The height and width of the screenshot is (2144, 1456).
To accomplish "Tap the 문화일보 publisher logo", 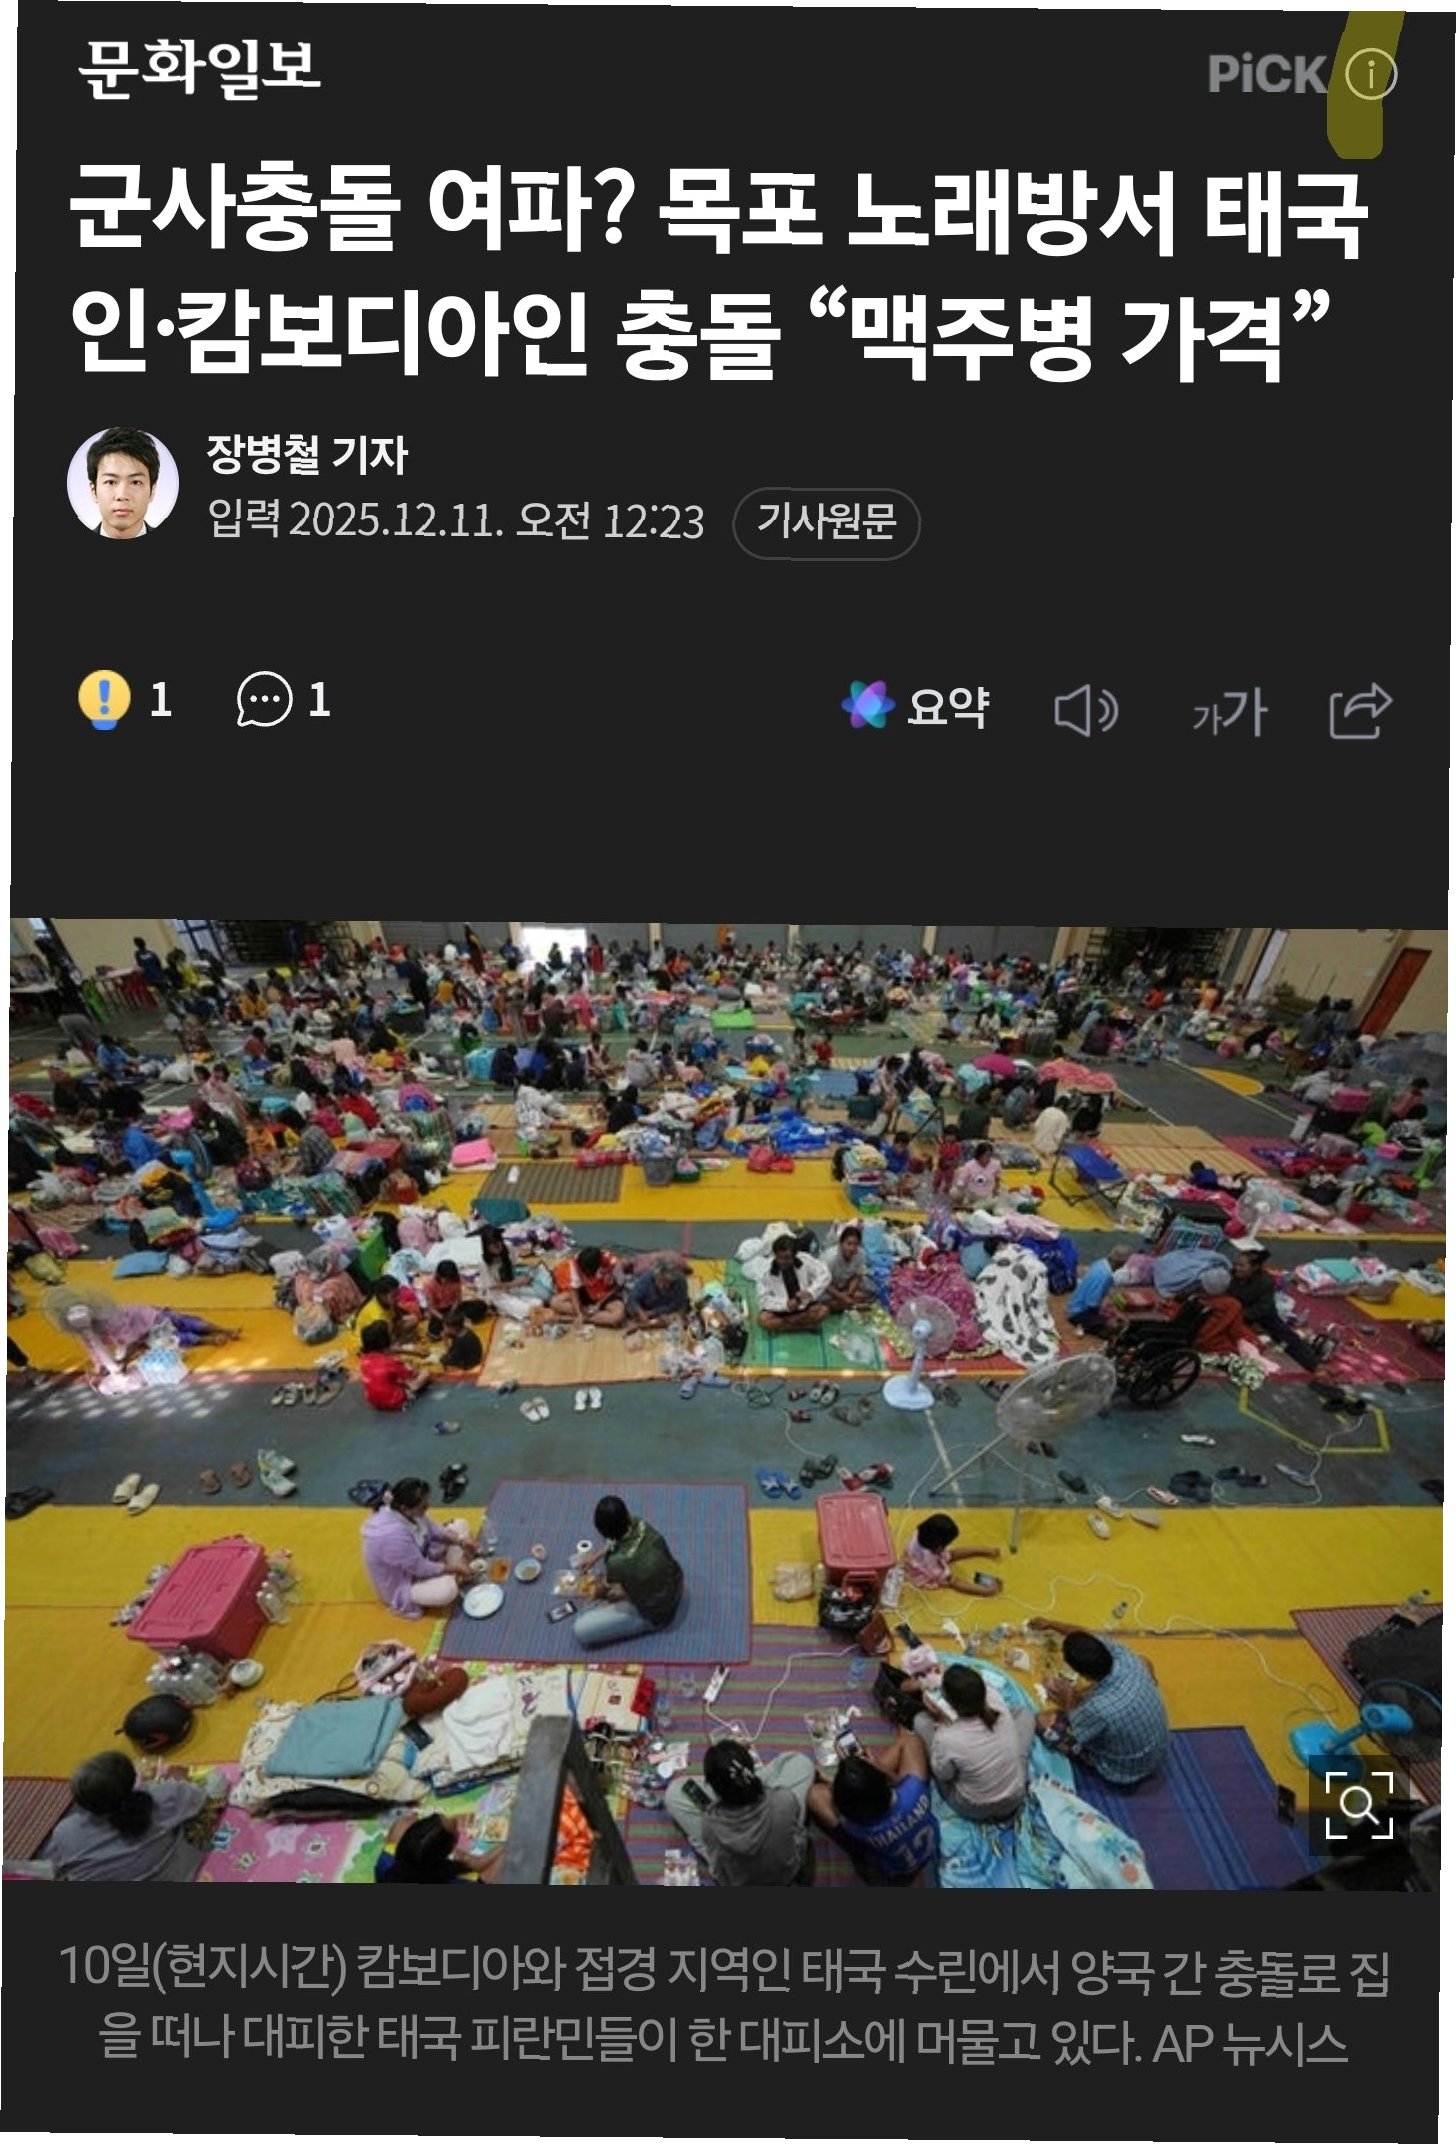I will [199, 69].
